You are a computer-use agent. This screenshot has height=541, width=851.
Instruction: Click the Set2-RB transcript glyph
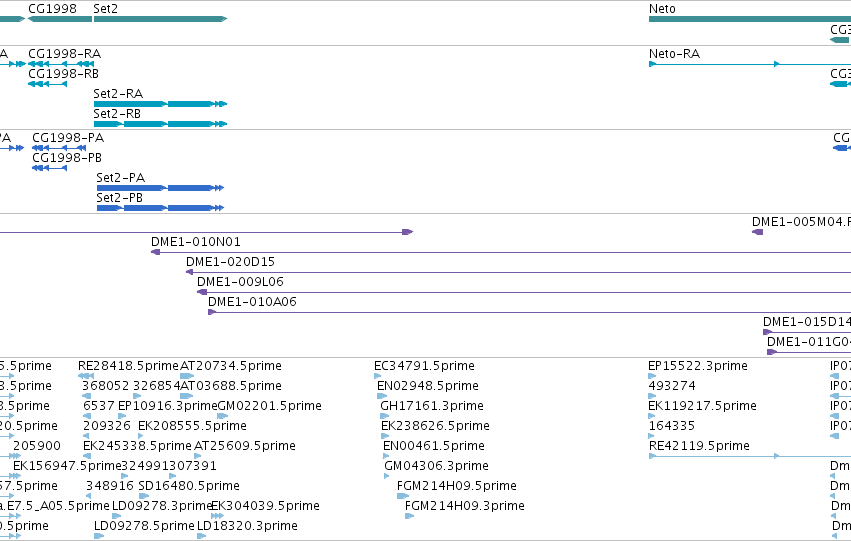tap(160, 124)
